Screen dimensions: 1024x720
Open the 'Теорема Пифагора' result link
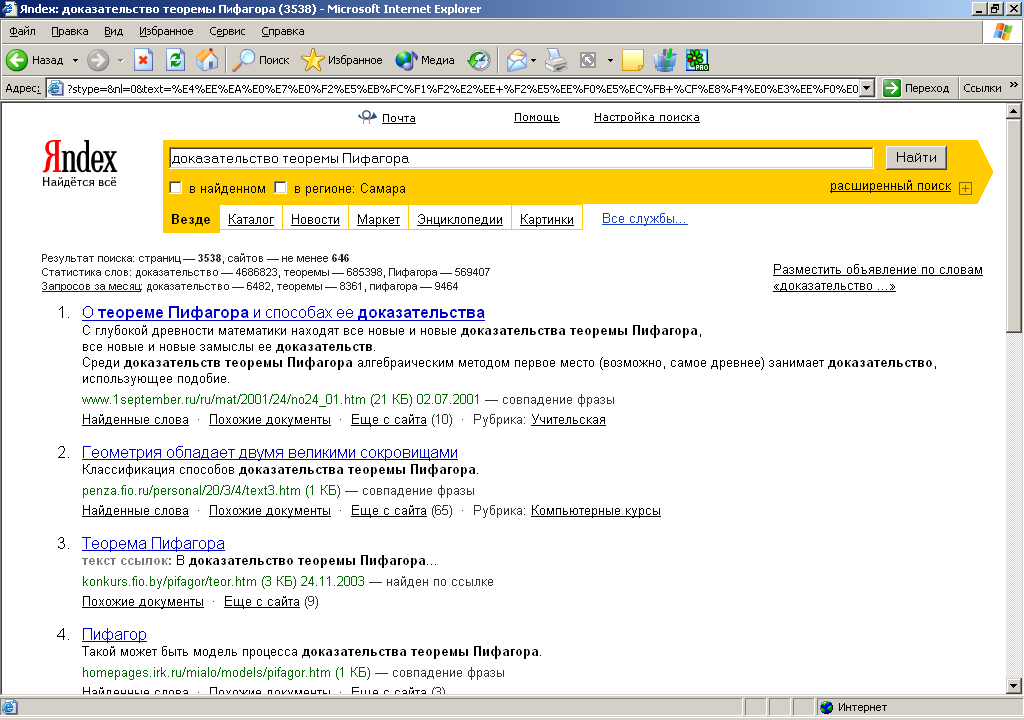(x=153, y=543)
